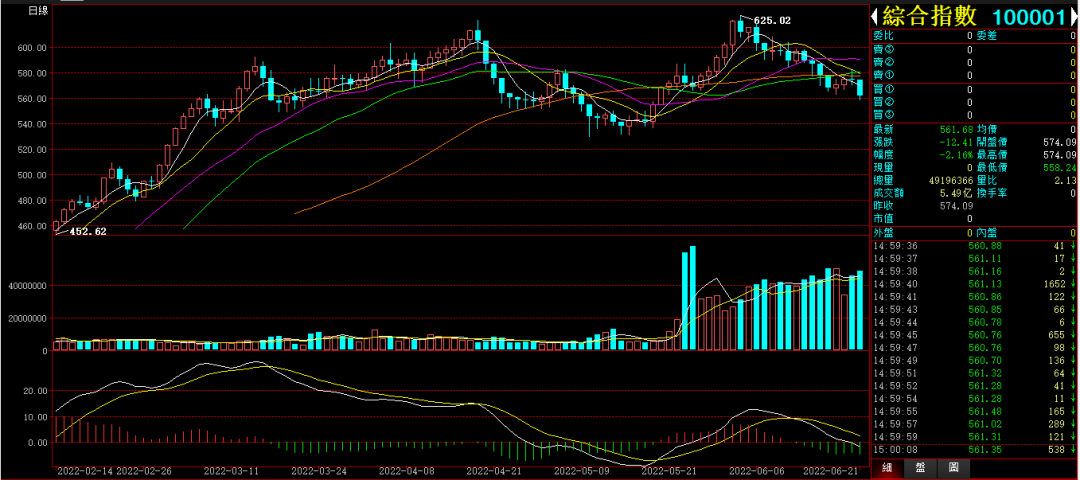Click the index code 100001
This screenshot has width=1080, height=480.
[x=1030, y=17]
